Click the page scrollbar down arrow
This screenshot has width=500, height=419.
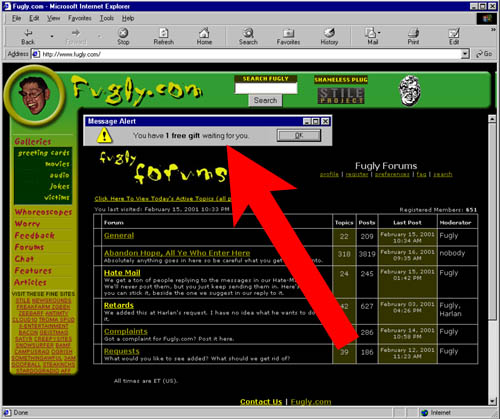pos(492,401)
